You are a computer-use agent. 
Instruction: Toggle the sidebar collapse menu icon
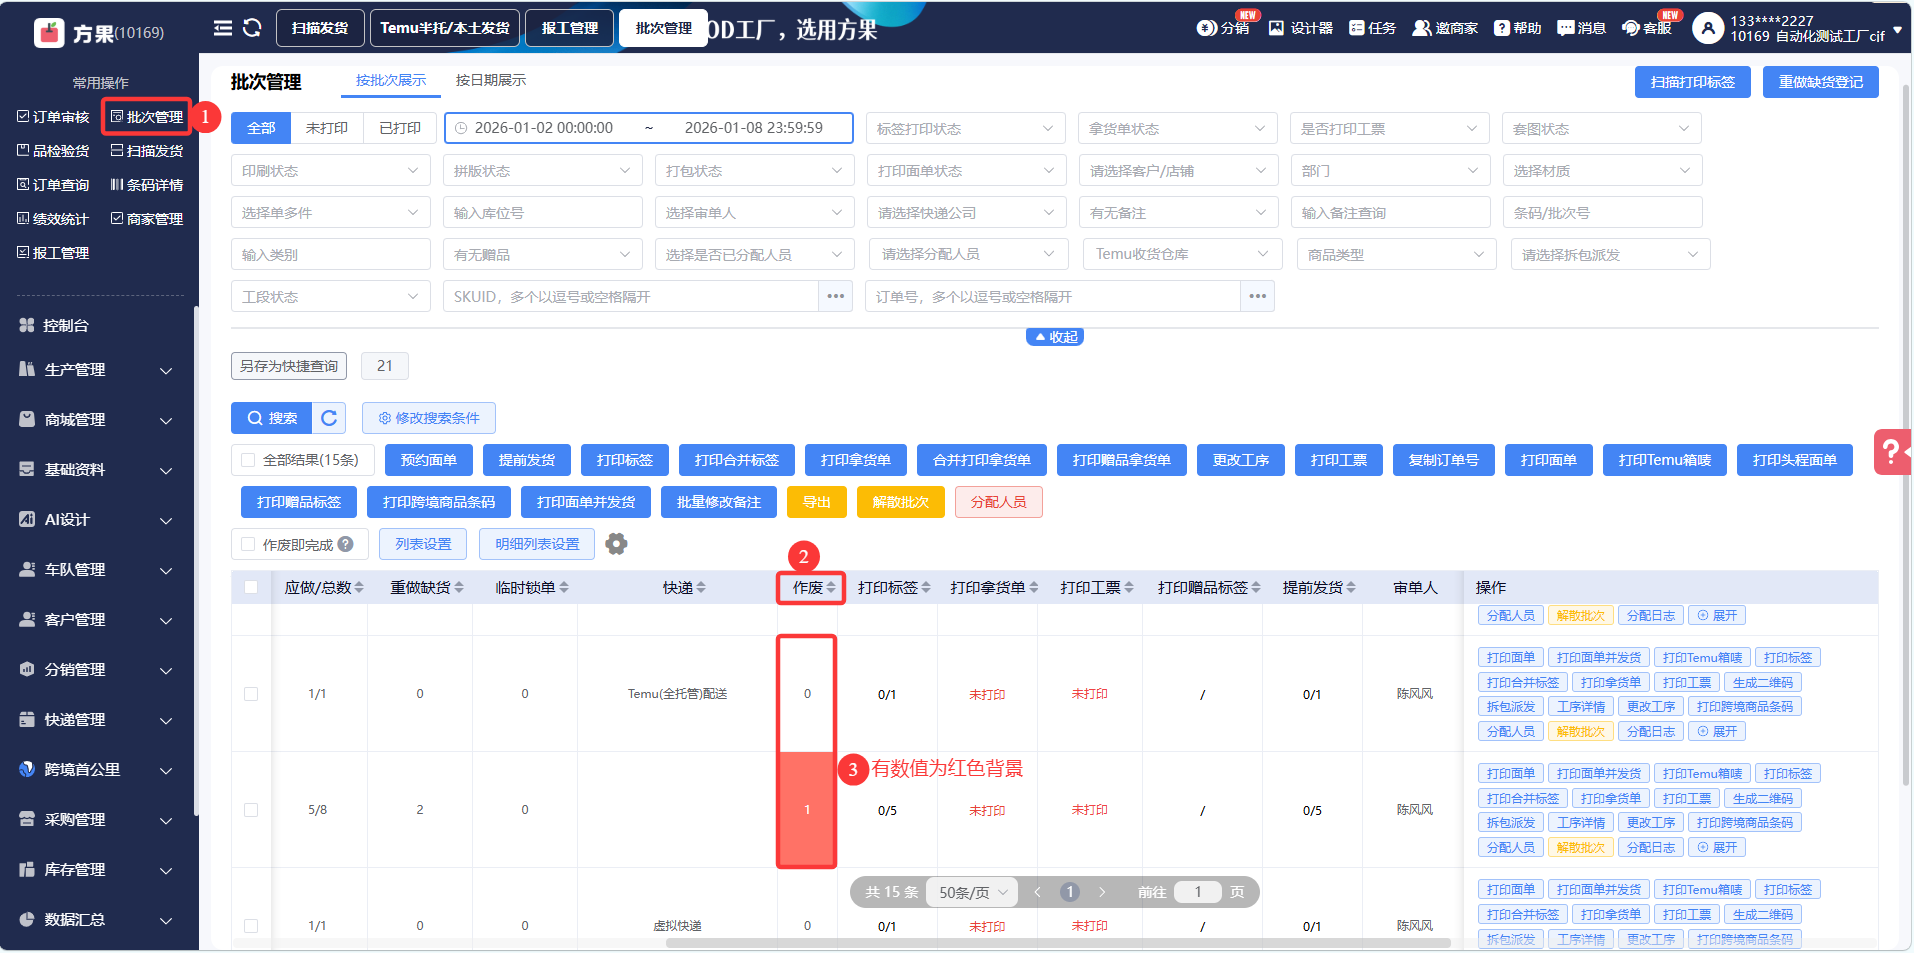pyautogui.click(x=223, y=28)
